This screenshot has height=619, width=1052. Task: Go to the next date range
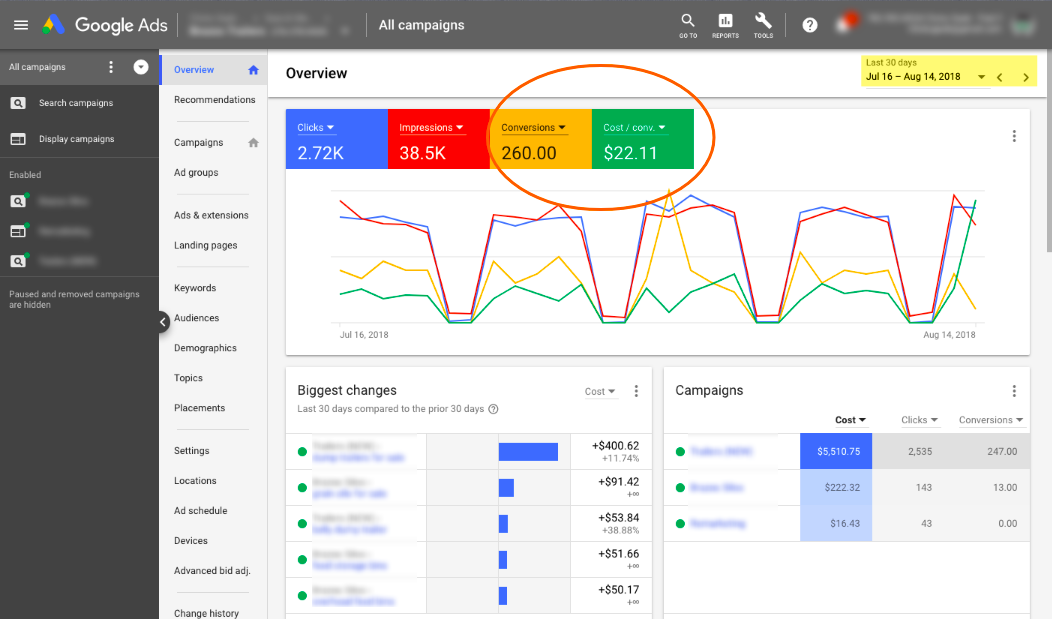pyautogui.click(x=1025, y=77)
